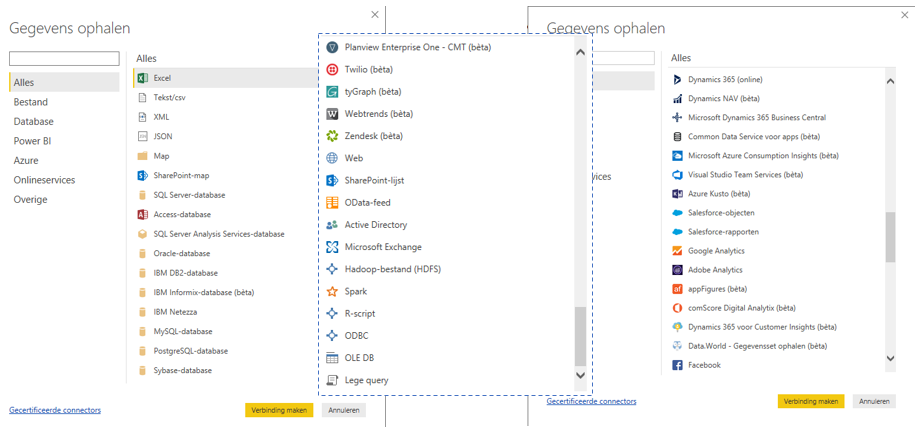Choose the Adobe Analytics icon
This screenshot has height=433, width=921.
[x=677, y=270]
